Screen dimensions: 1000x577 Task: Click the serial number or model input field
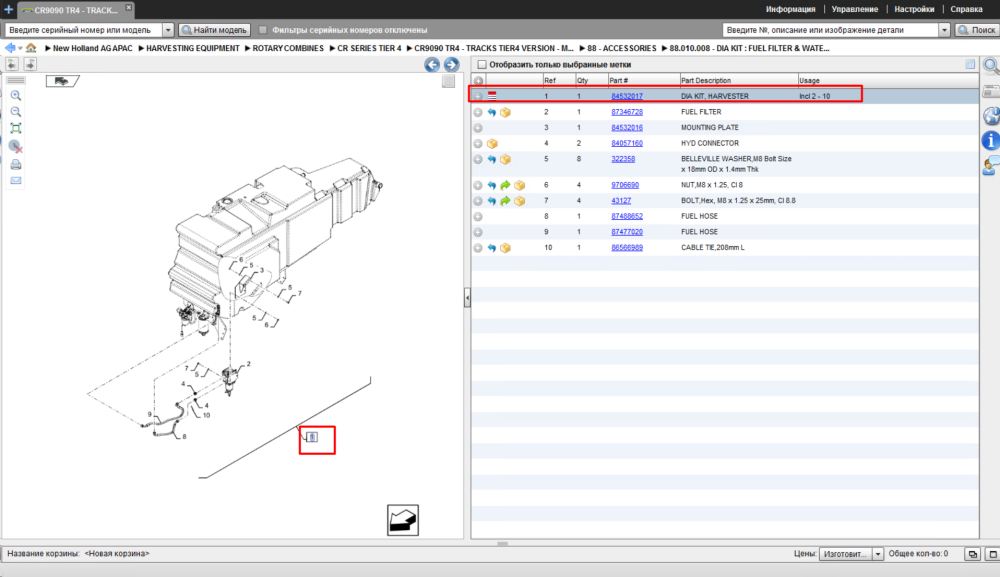[84, 30]
